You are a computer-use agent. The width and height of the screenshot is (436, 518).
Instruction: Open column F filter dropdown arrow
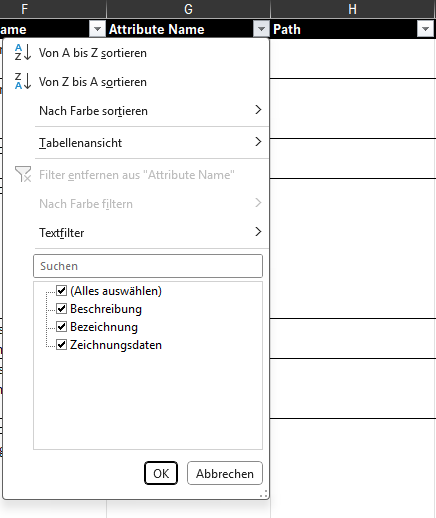97,29
